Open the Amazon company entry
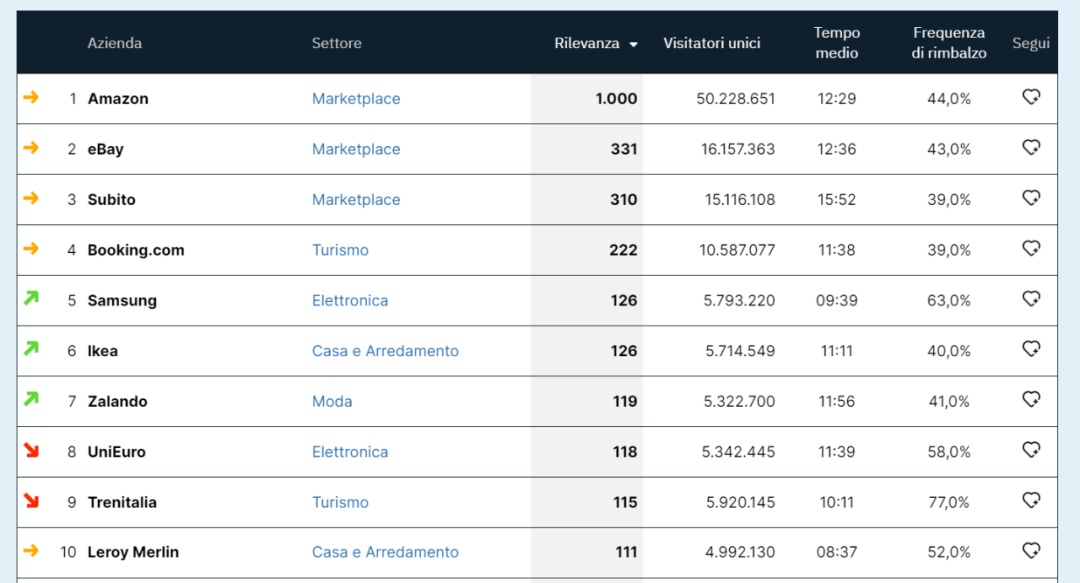The height and width of the screenshot is (583, 1080). tap(118, 99)
